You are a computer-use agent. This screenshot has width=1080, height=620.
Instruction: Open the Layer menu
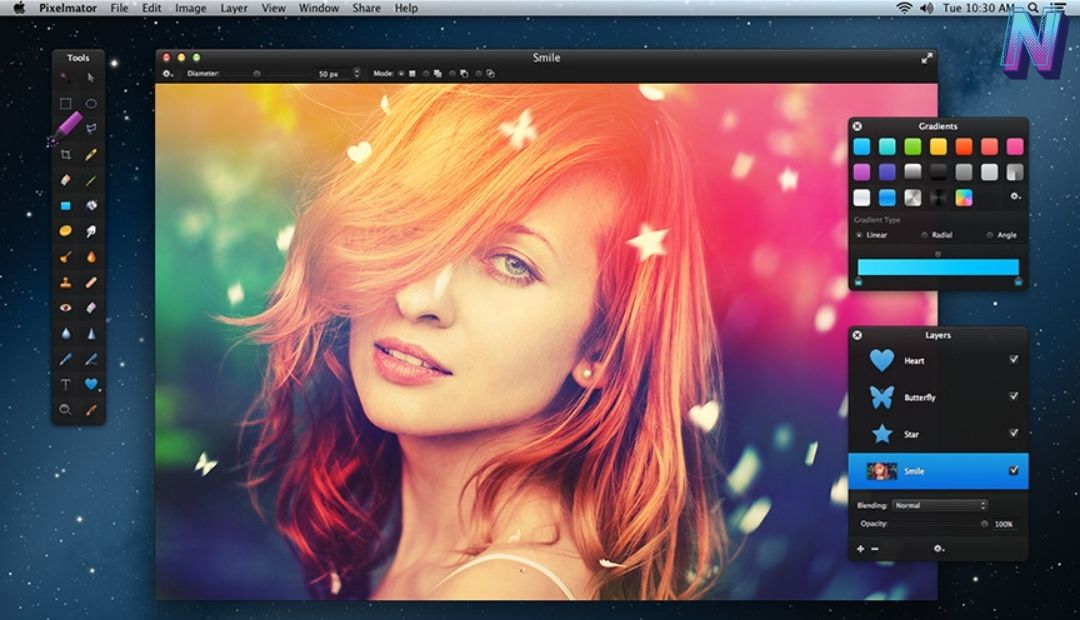[233, 8]
